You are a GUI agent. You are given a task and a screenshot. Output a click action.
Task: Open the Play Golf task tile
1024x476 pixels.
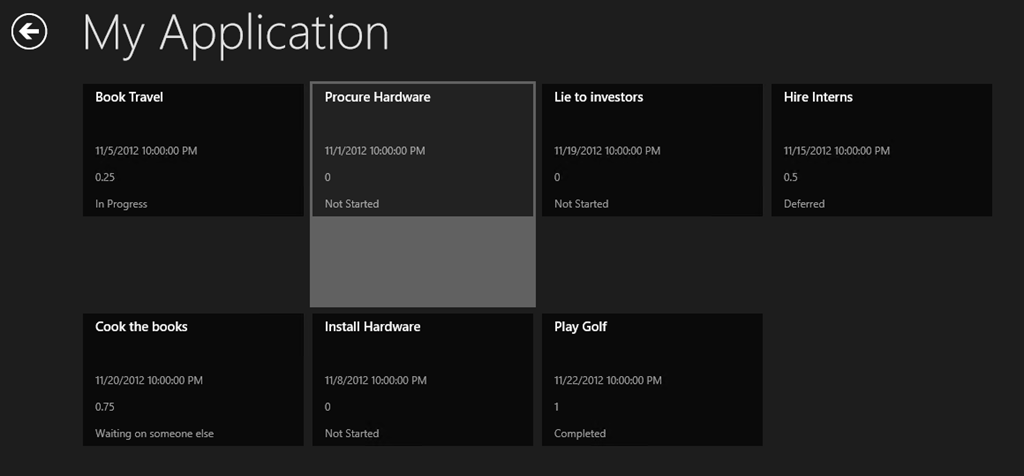652,379
